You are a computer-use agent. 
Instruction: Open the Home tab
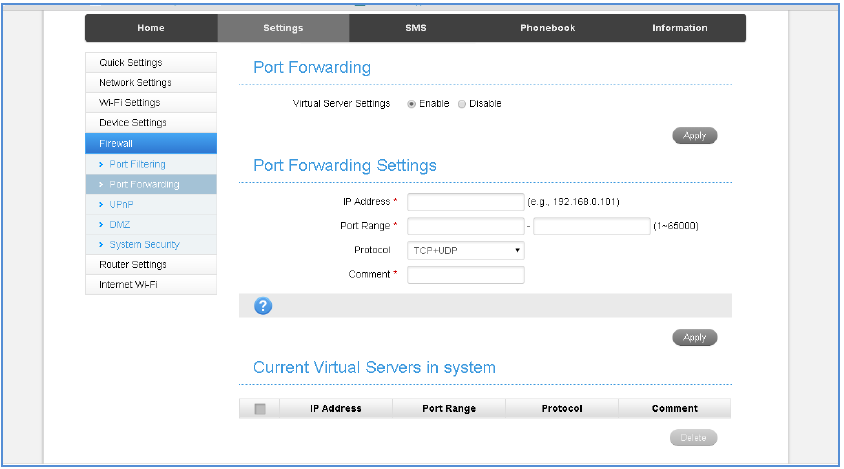pyautogui.click(x=151, y=28)
